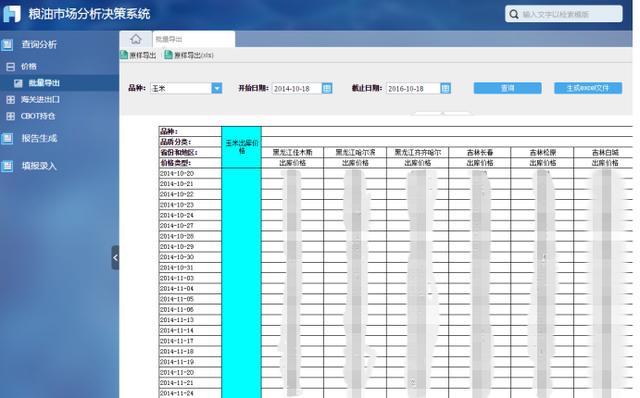Click the 查询 button

(x=507, y=88)
